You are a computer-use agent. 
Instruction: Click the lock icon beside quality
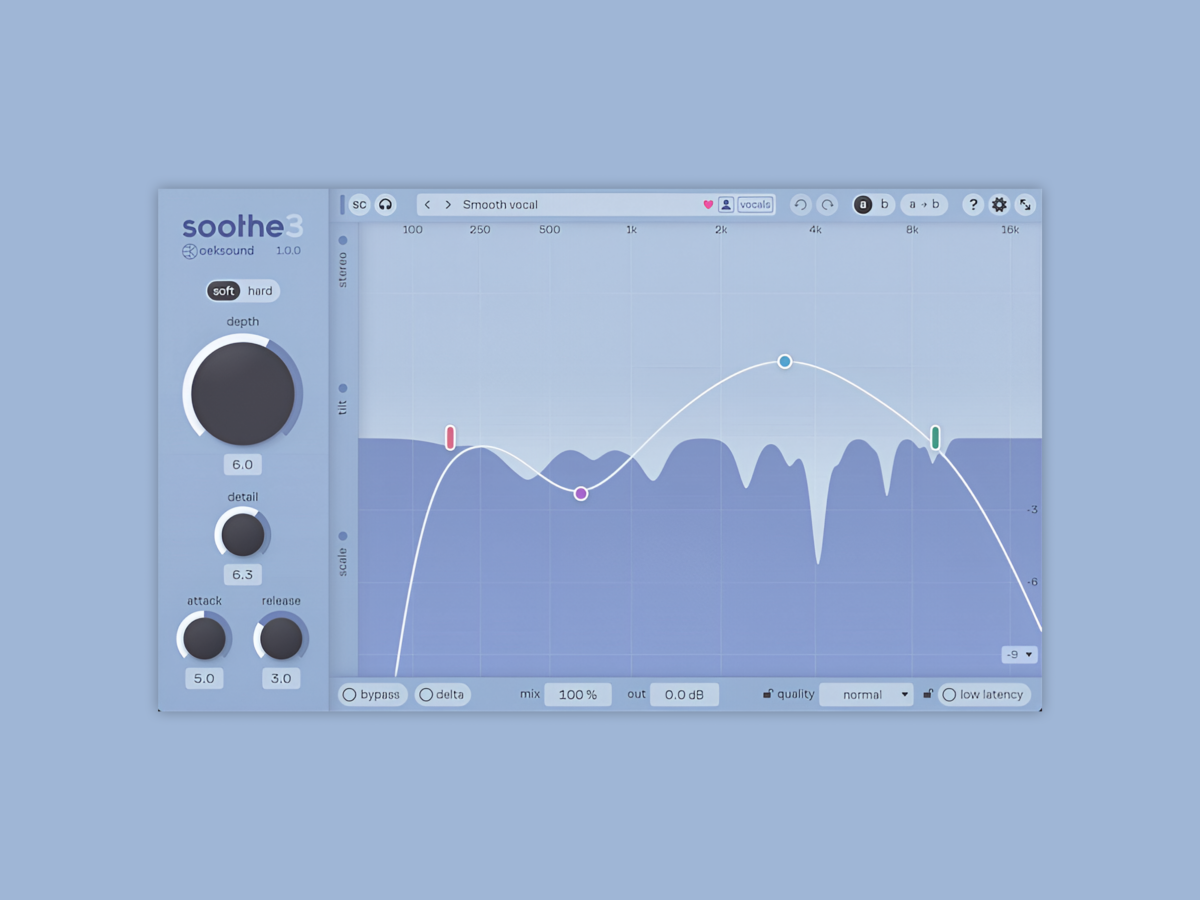coord(768,694)
